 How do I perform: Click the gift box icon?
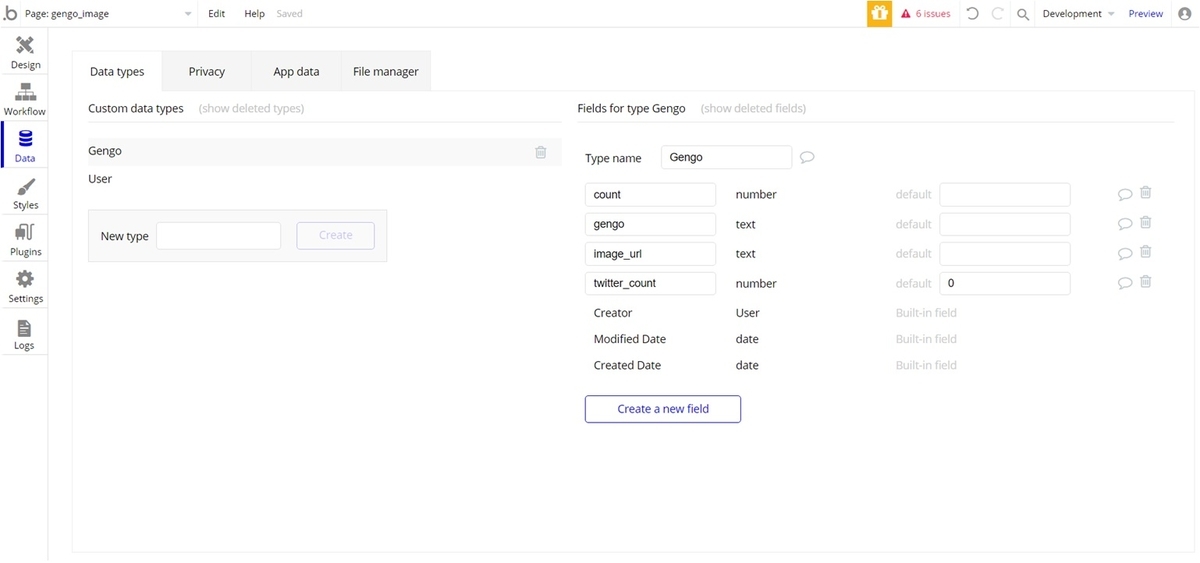point(879,14)
